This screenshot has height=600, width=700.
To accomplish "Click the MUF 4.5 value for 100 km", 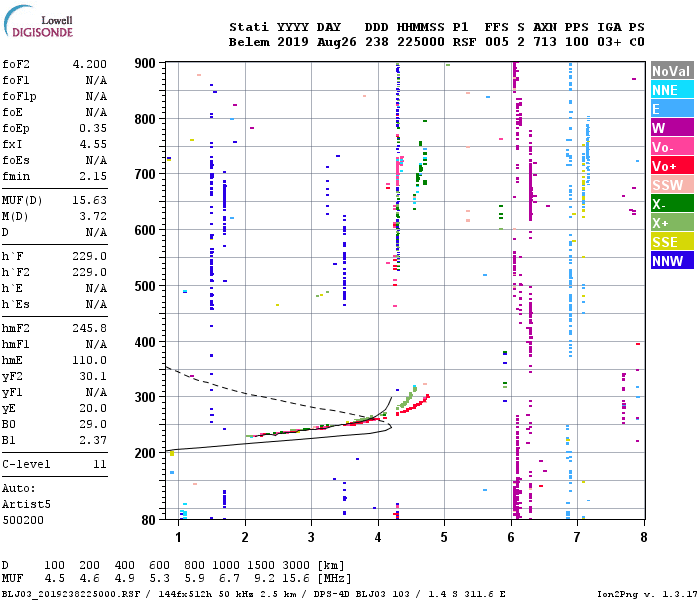I will point(54,579).
